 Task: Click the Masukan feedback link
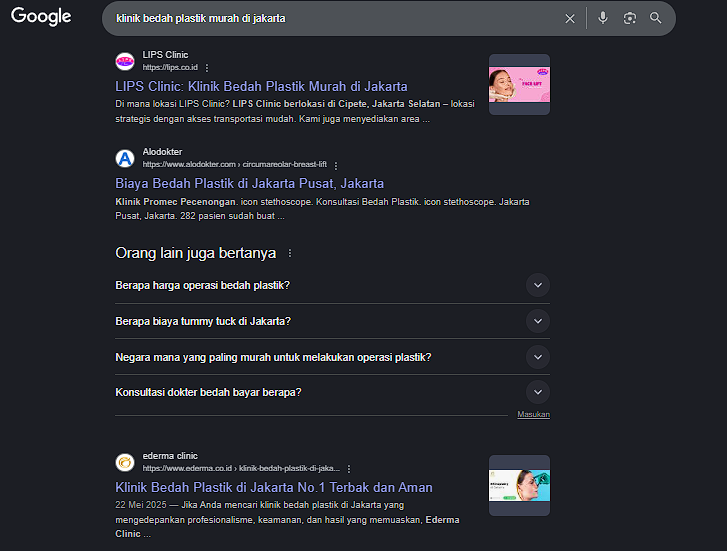click(533, 414)
